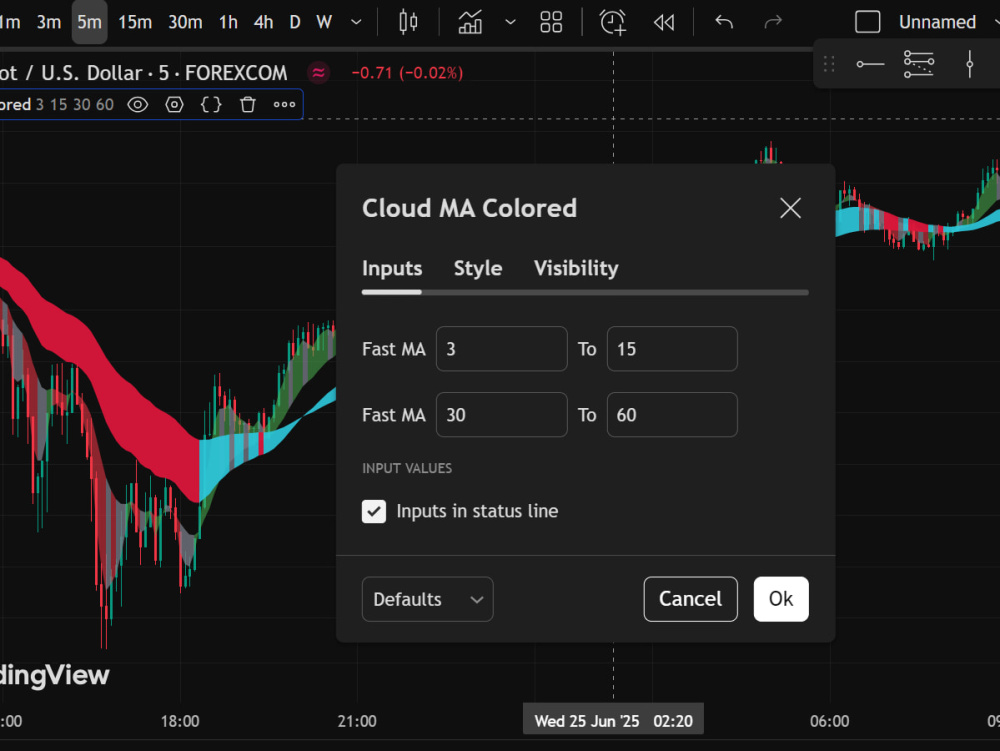Select the 5m timeframe
The height and width of the screenshot is (751, 1000).
click(x=89, y=22)
